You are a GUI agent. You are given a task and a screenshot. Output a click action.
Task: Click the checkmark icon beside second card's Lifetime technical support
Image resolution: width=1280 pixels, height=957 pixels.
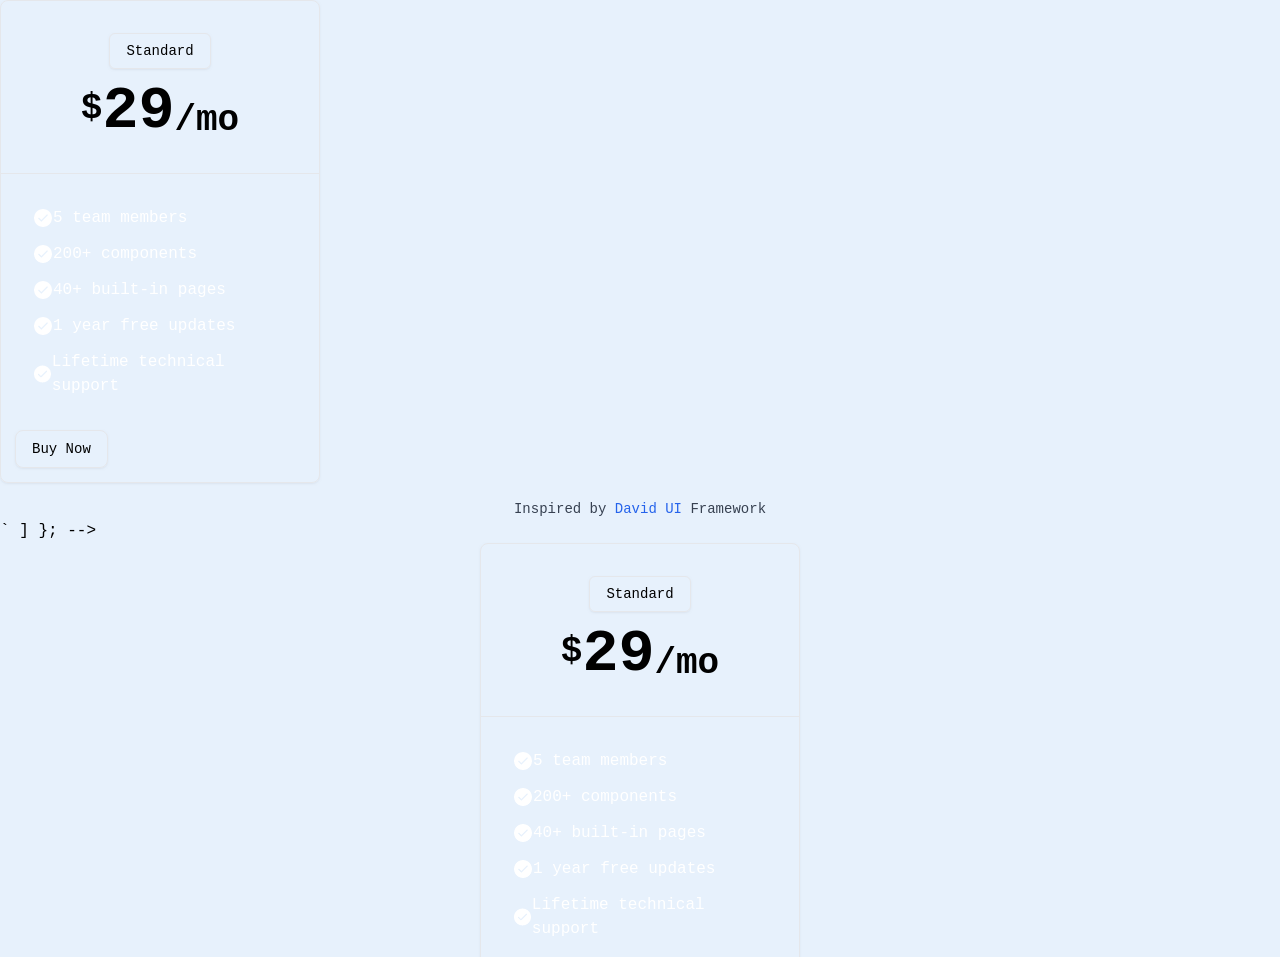[523, 917]
